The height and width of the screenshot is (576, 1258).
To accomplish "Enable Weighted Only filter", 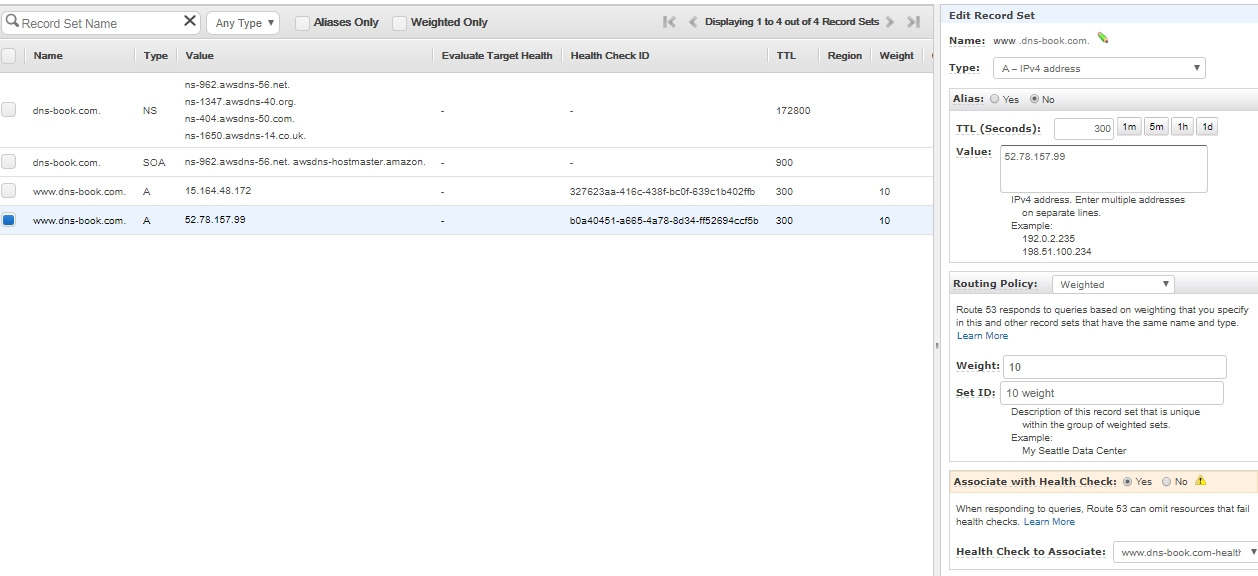I will coord(399,23).
